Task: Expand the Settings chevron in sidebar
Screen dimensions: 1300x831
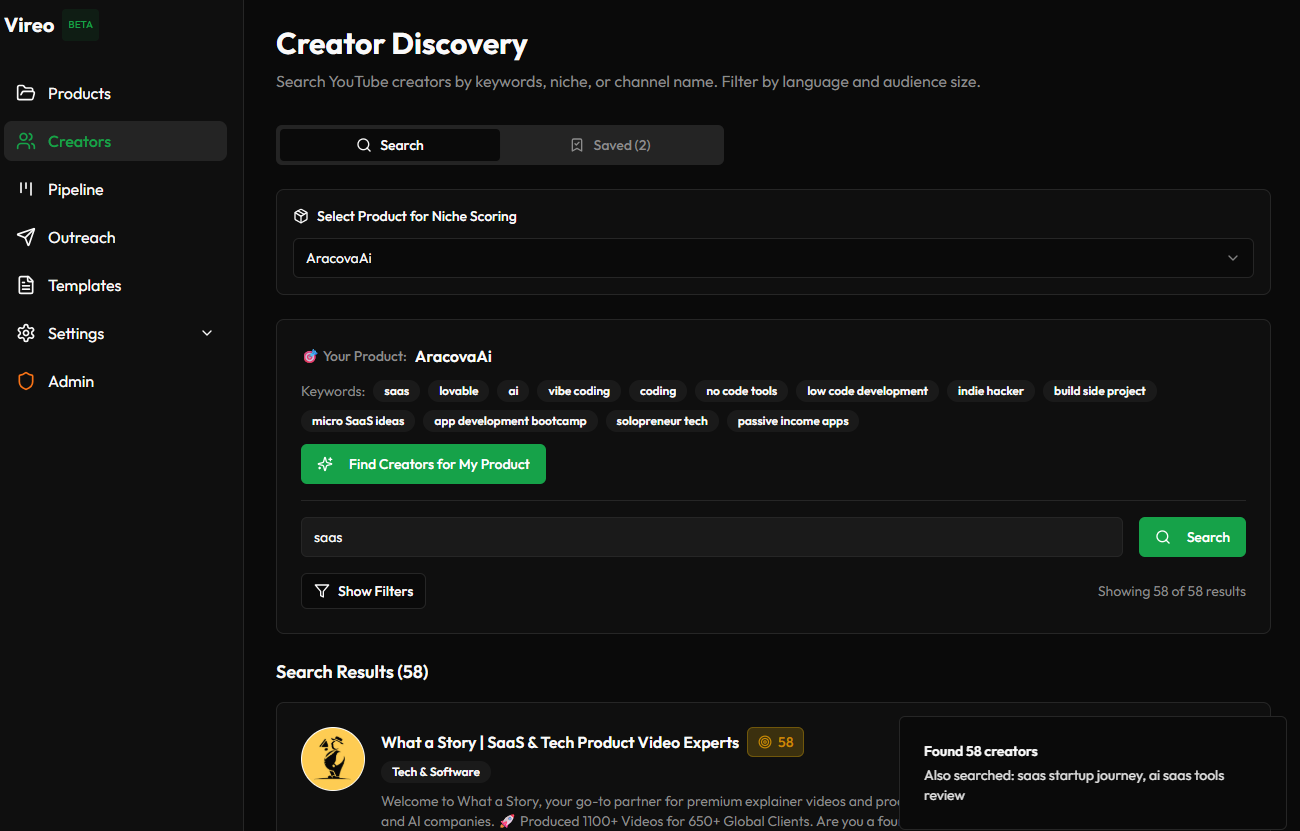Action: 207,333
